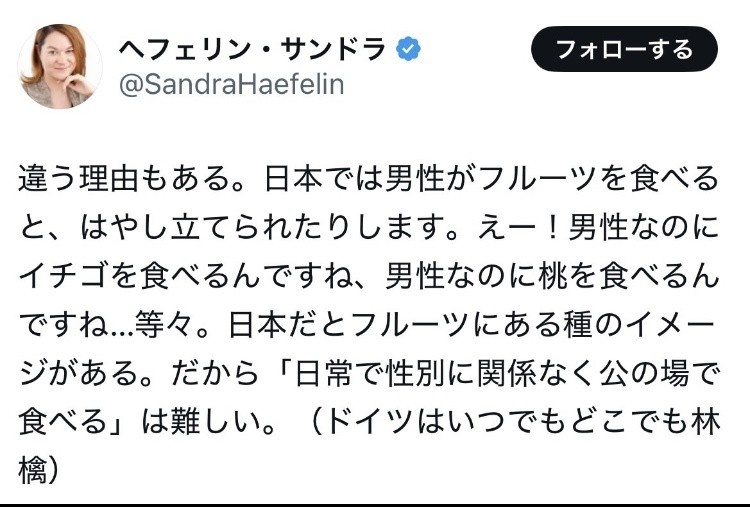750x507 pixels.
Task: Open Sandra Haefelin's profile photo
Action: pyautogui.click(x=60, y=66)
